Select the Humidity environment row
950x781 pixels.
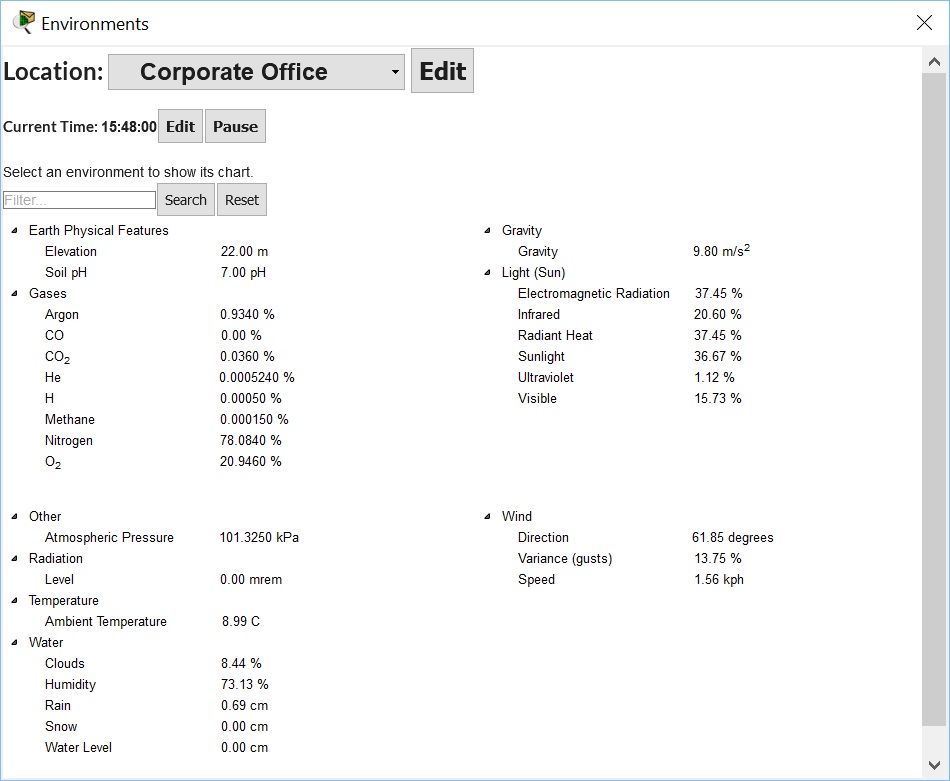tap(70, 685)
